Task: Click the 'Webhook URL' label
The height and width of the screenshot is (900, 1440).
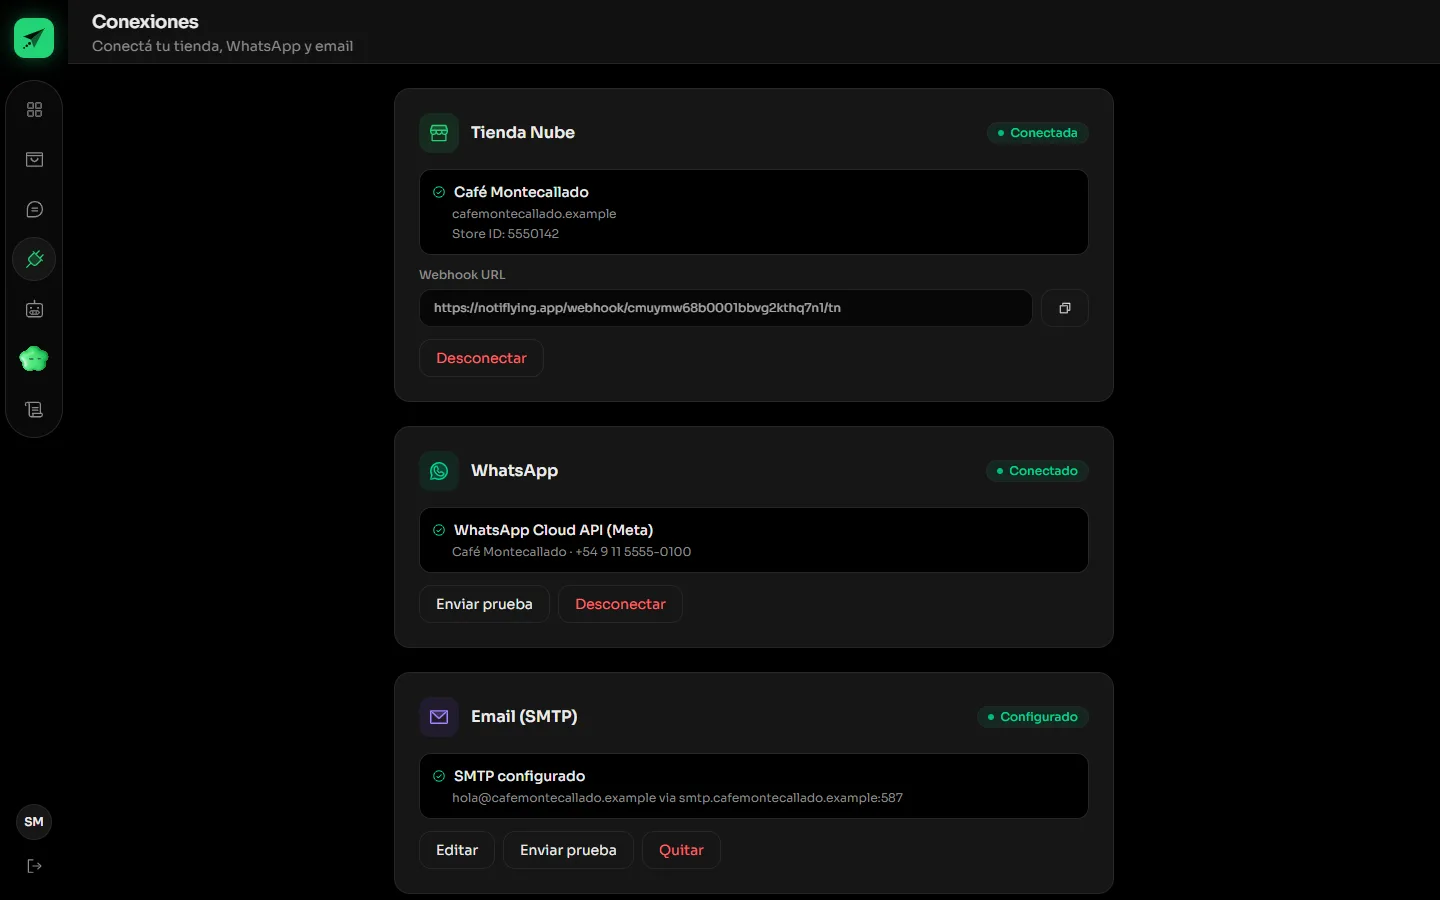Action: pos(462,275)
